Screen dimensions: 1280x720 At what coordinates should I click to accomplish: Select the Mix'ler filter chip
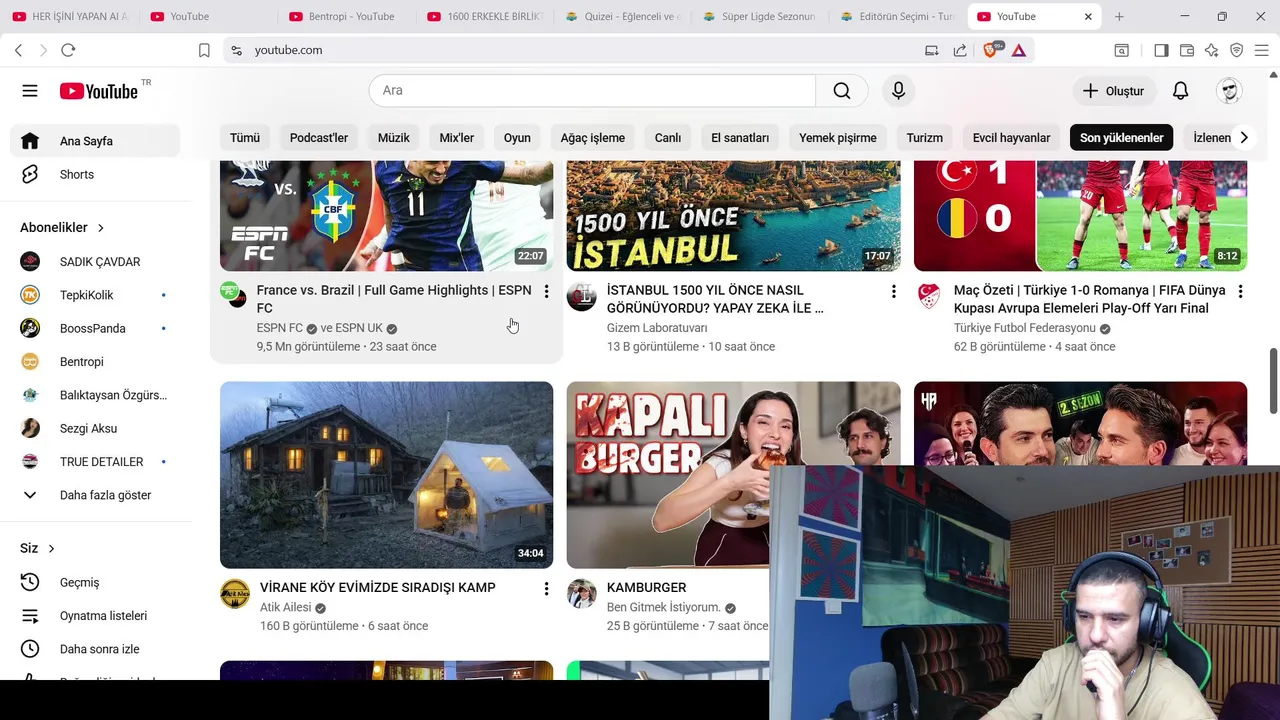pos(457,138)
